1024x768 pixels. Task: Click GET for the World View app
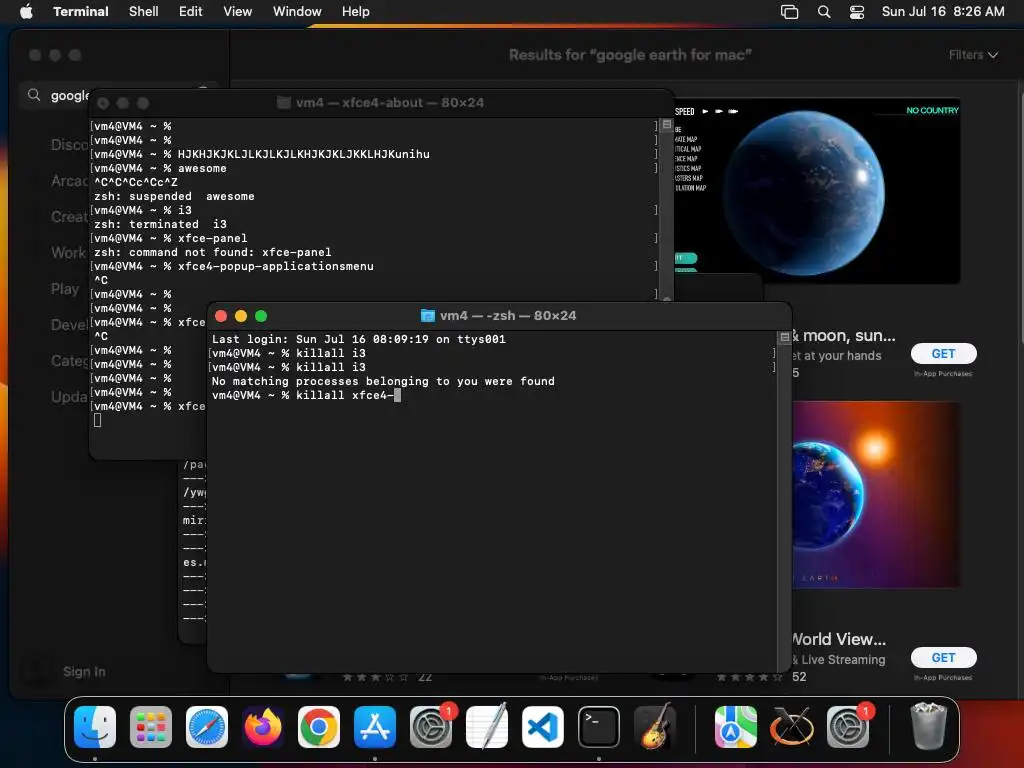[944, 658]
